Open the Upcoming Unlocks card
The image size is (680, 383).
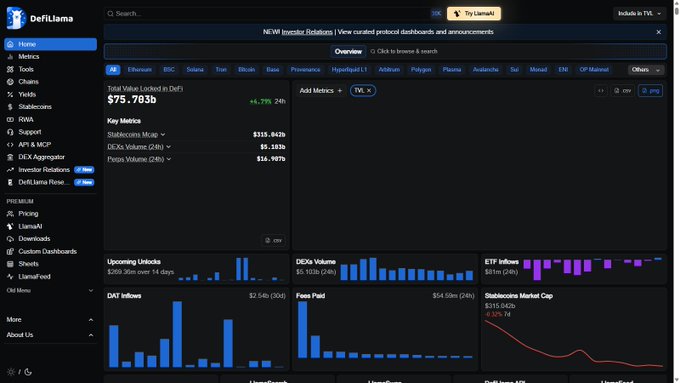tap(196, 268)
